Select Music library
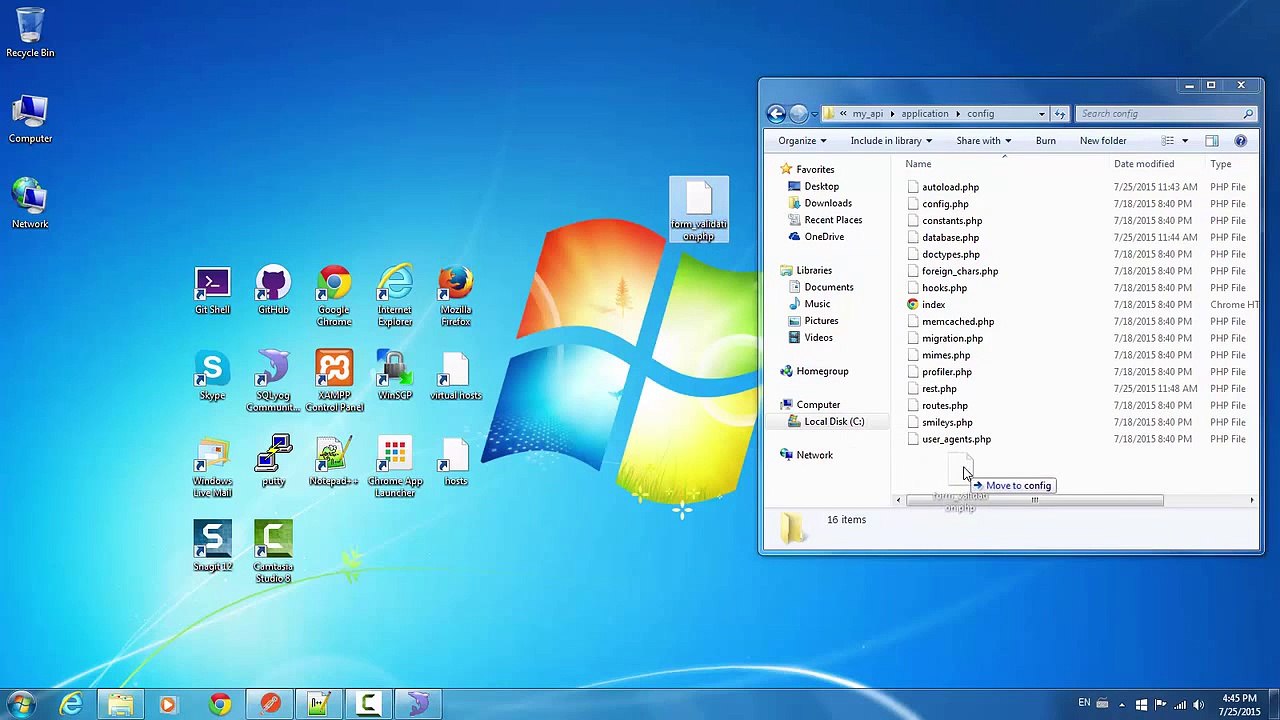The height and width of the screenshot is (720, 1280). point(817,304)
